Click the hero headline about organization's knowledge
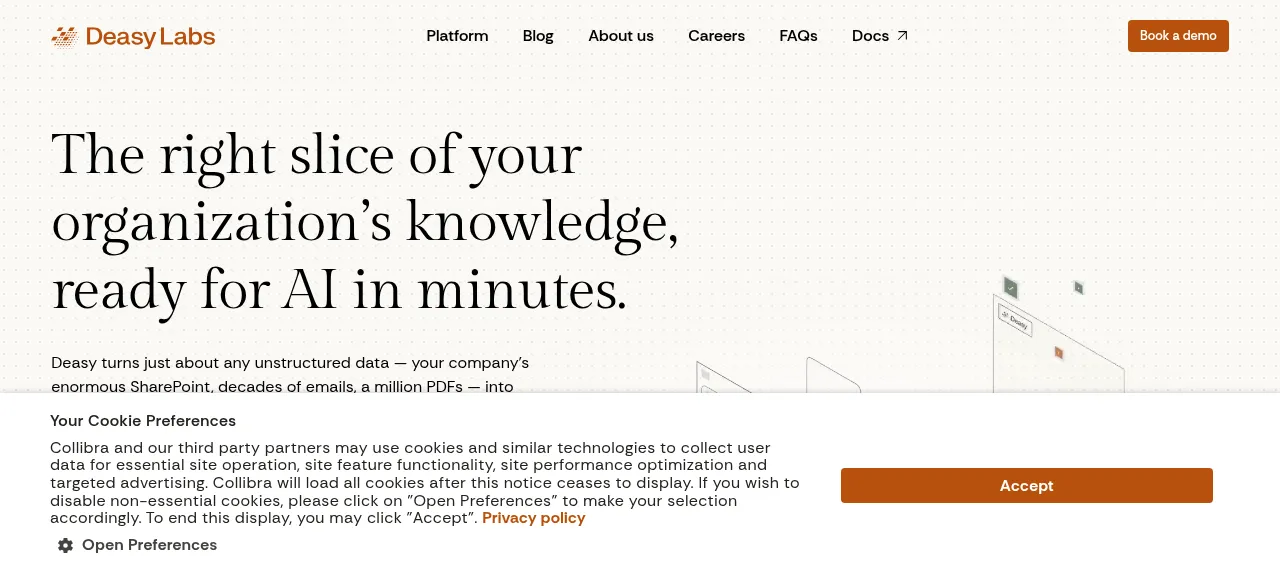 point(365,222)
